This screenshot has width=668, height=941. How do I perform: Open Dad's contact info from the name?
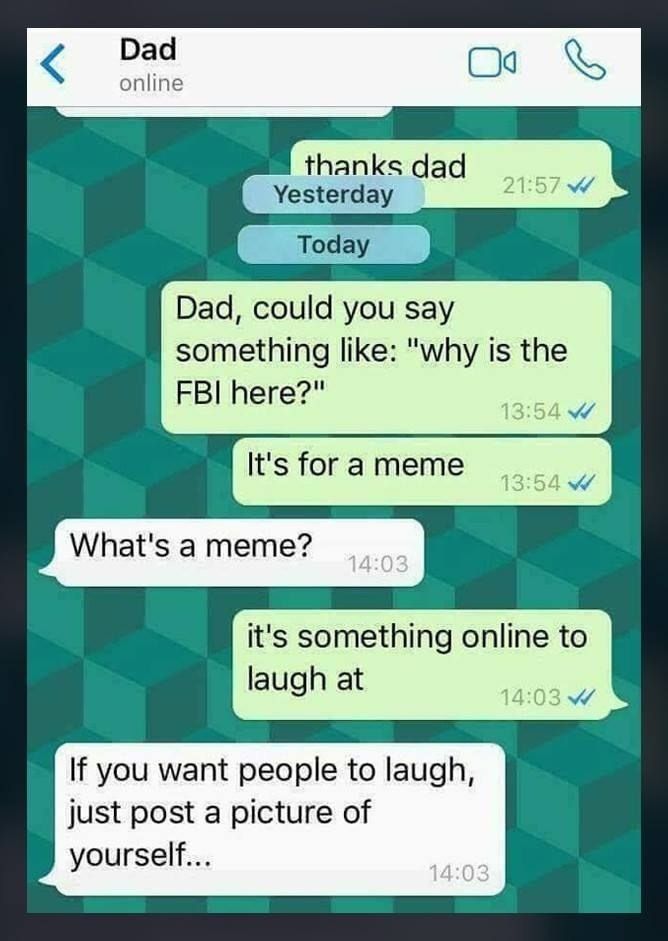148,49
